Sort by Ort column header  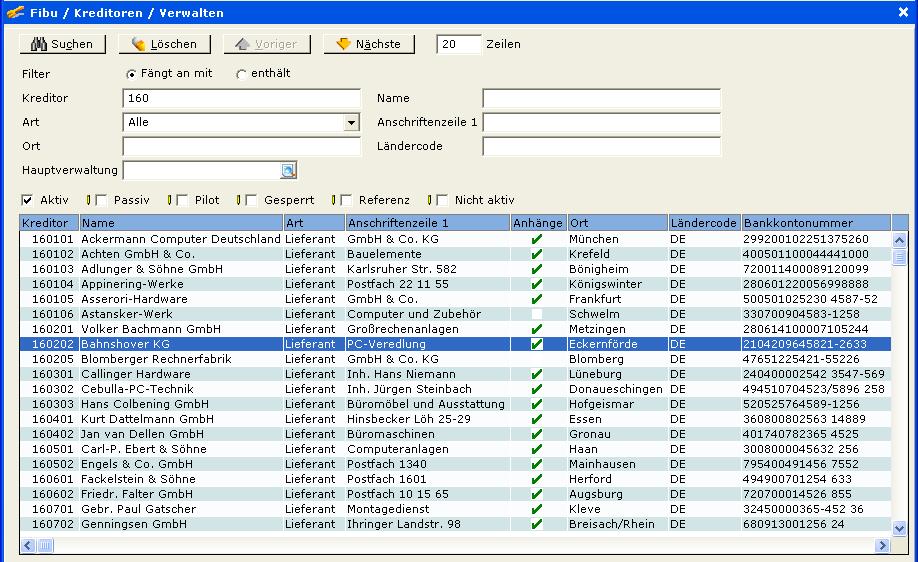618,223
